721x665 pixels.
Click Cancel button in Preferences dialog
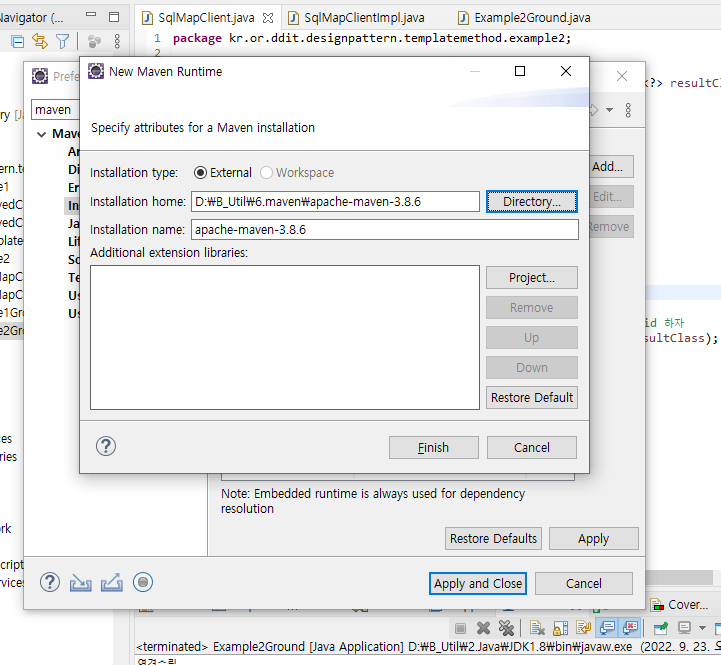[584, 584]
